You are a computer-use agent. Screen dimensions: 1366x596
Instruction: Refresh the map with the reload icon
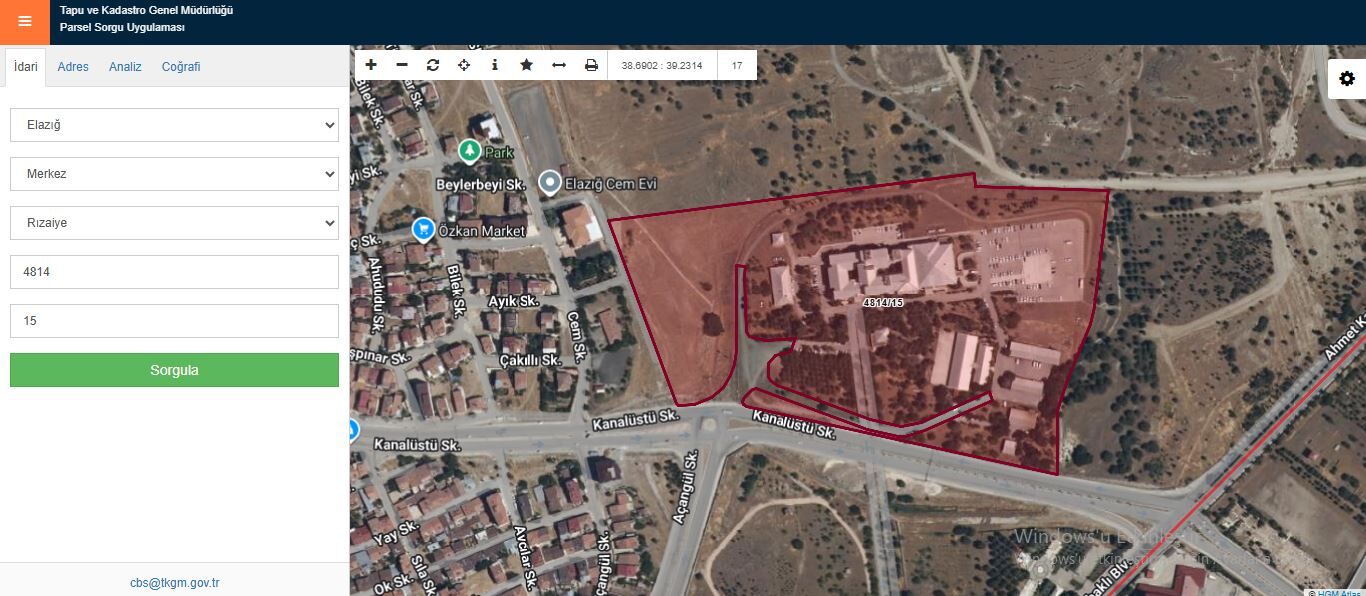click(x=433, y=65)
